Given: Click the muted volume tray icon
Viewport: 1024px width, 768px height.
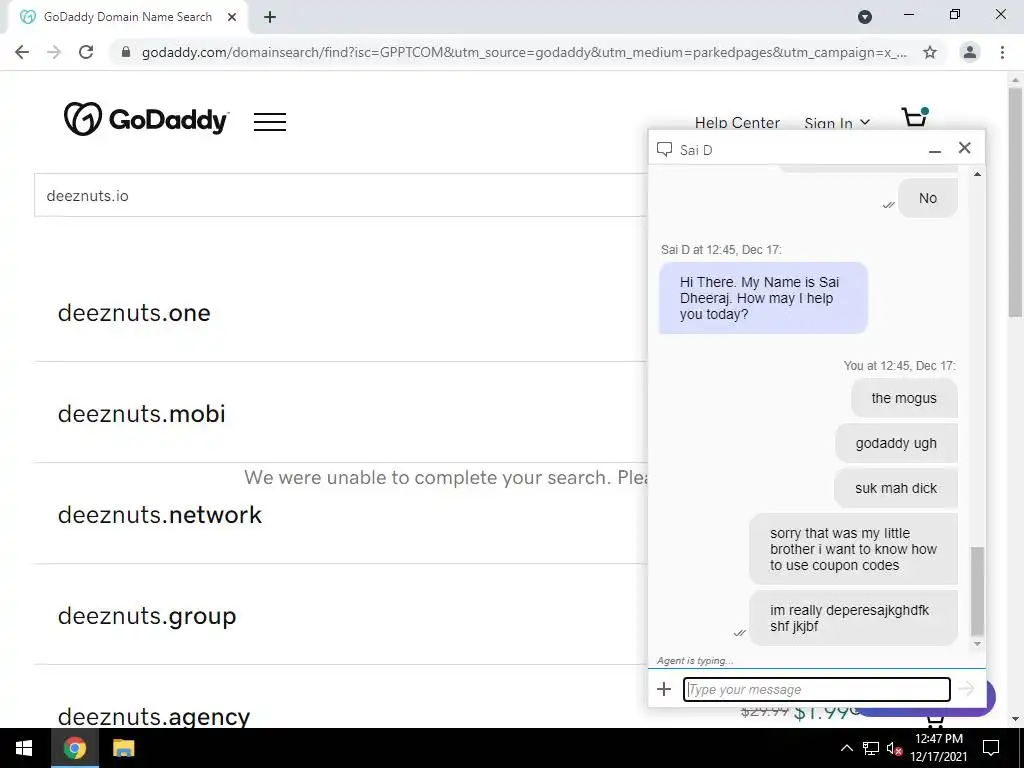Looking at the screenshot, I should click(x=895, y=748).
